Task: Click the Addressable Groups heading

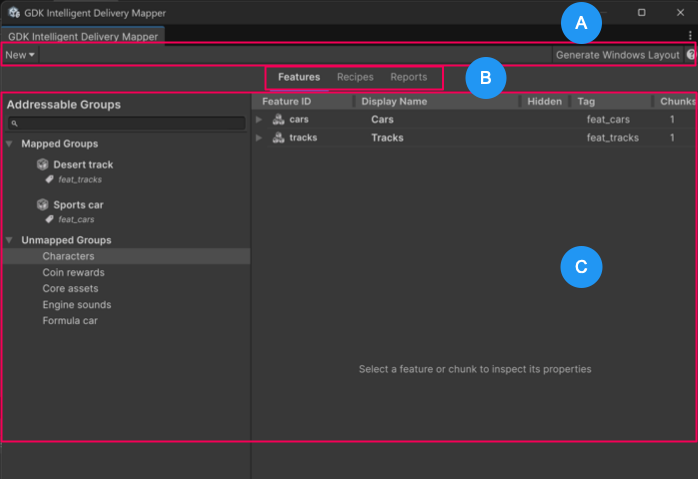Action: click(x=64, y=105)
